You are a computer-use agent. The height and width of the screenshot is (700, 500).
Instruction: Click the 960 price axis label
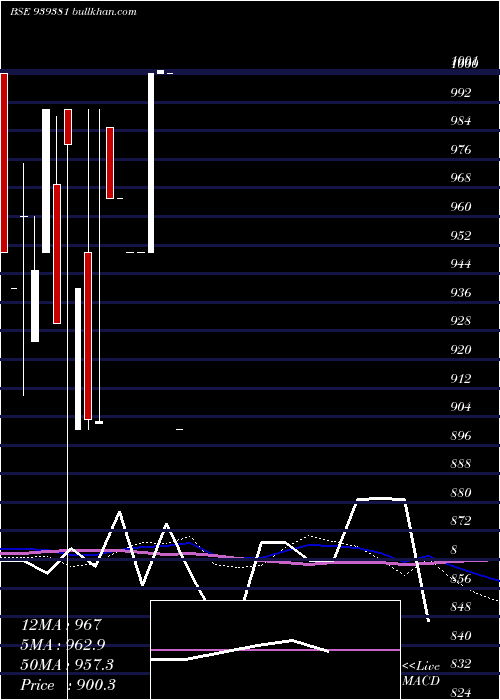[461, 207]
